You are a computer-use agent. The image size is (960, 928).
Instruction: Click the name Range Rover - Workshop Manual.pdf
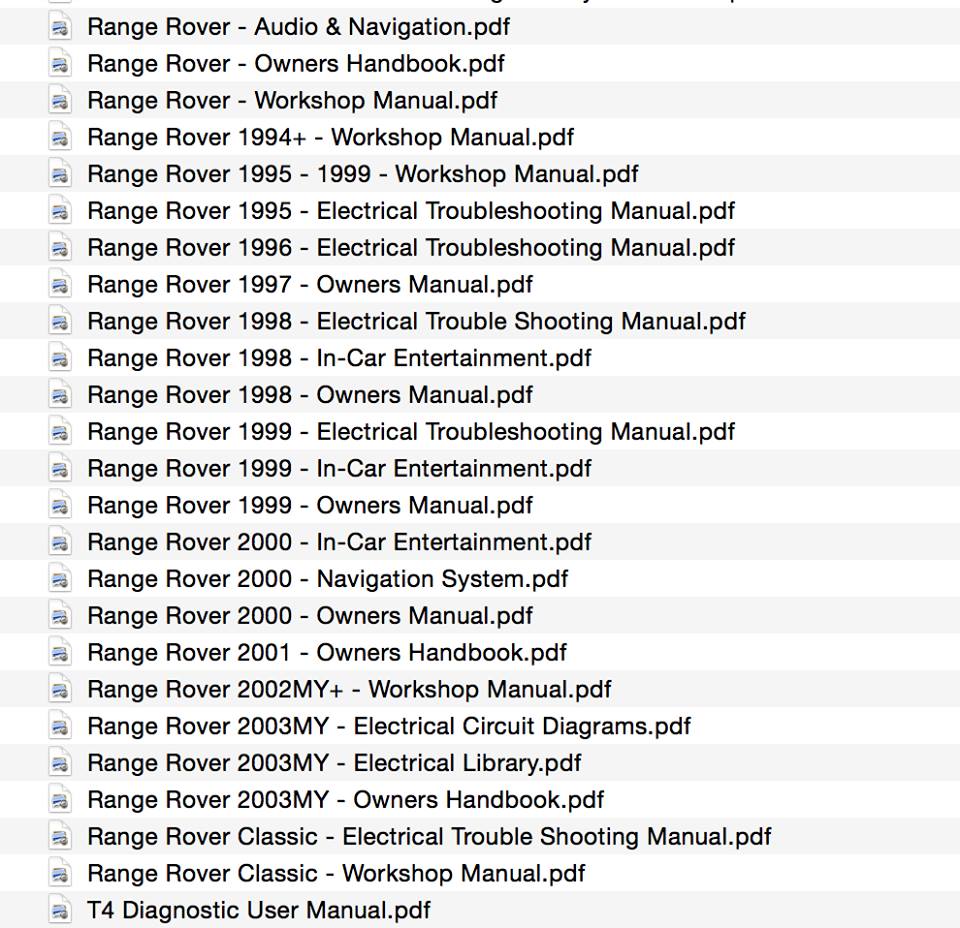point(293,100)
